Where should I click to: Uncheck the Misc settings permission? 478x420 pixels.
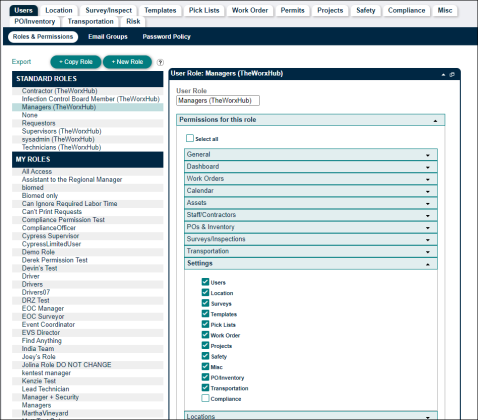click(x=205, y=367)
